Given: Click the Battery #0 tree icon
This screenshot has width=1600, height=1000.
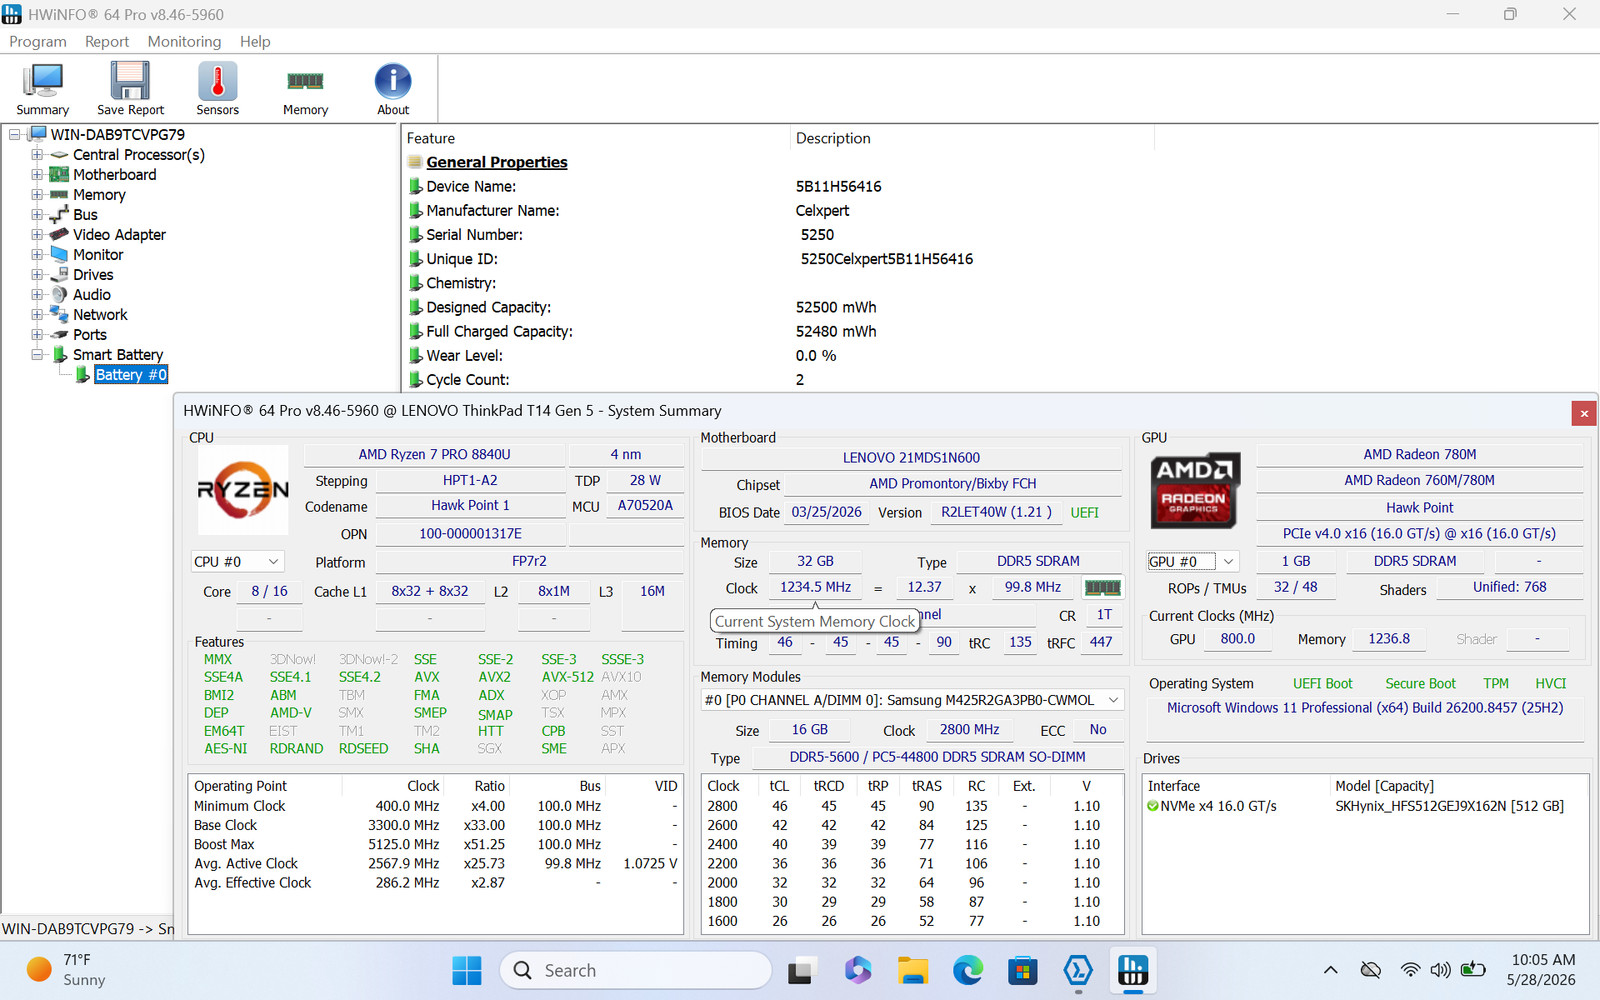Looking at the screenshot, I should tap(83, 375).
